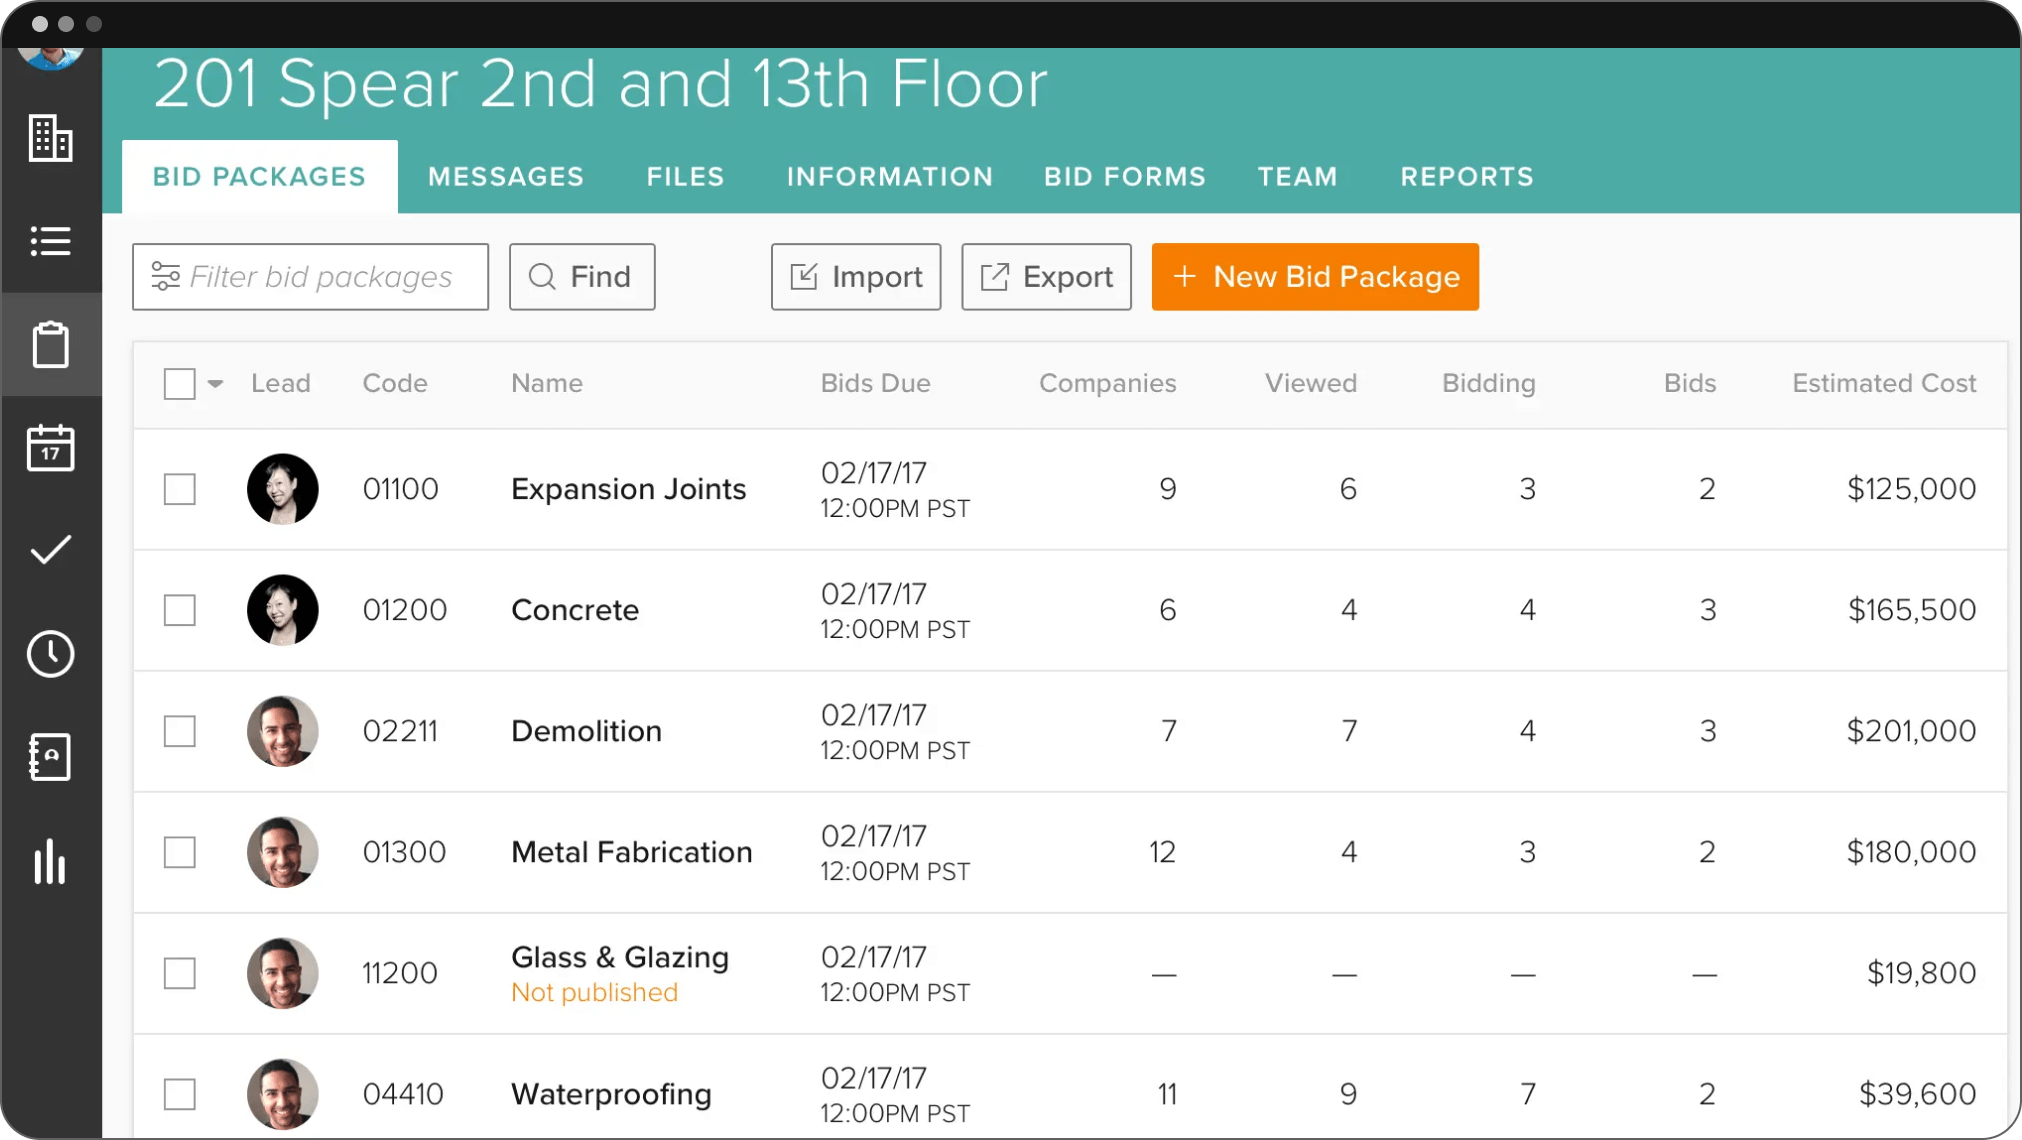Check the Expansion Joints row checkbox

[x=180, y=489]
